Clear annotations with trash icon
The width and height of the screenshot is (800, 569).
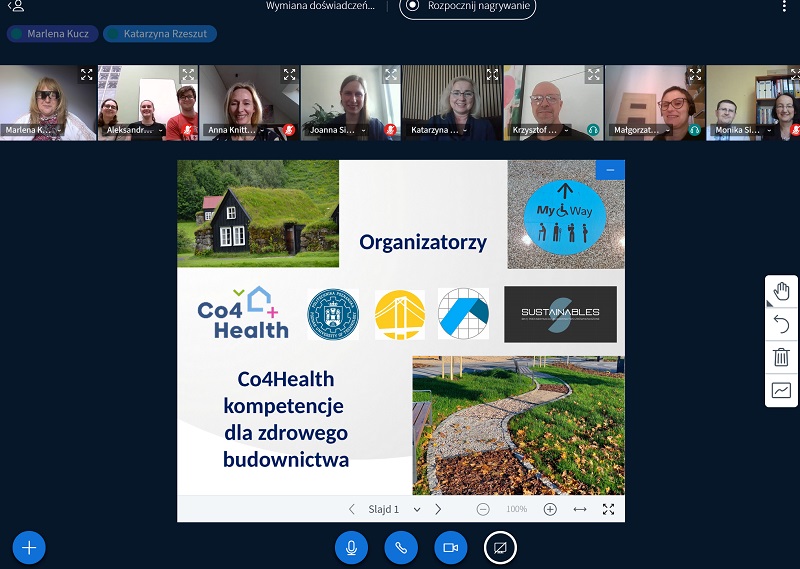pyautogui.click(x=781, y=357)
